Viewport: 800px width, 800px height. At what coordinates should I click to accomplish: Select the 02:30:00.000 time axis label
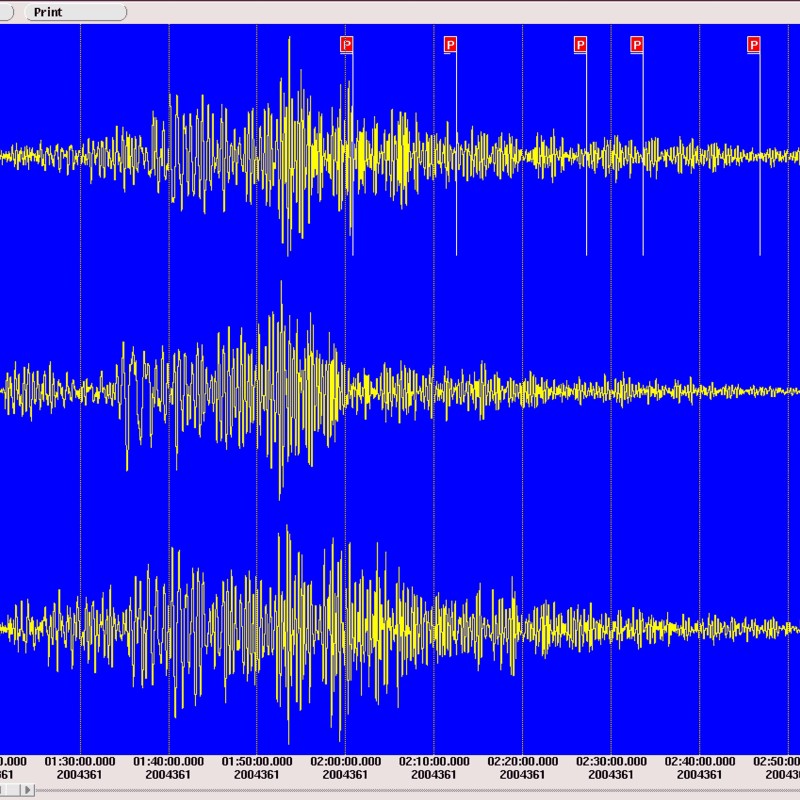pos(610,761)
